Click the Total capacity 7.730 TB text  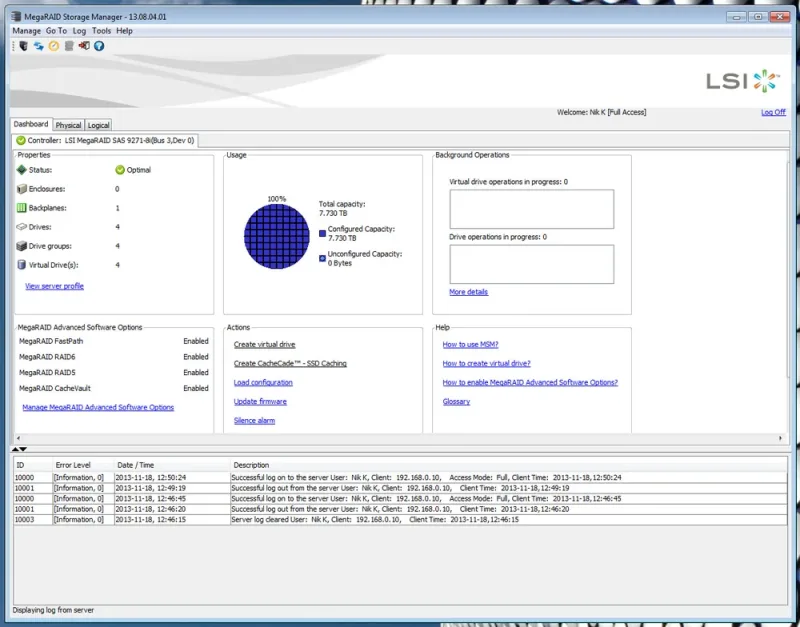point(342,208)
